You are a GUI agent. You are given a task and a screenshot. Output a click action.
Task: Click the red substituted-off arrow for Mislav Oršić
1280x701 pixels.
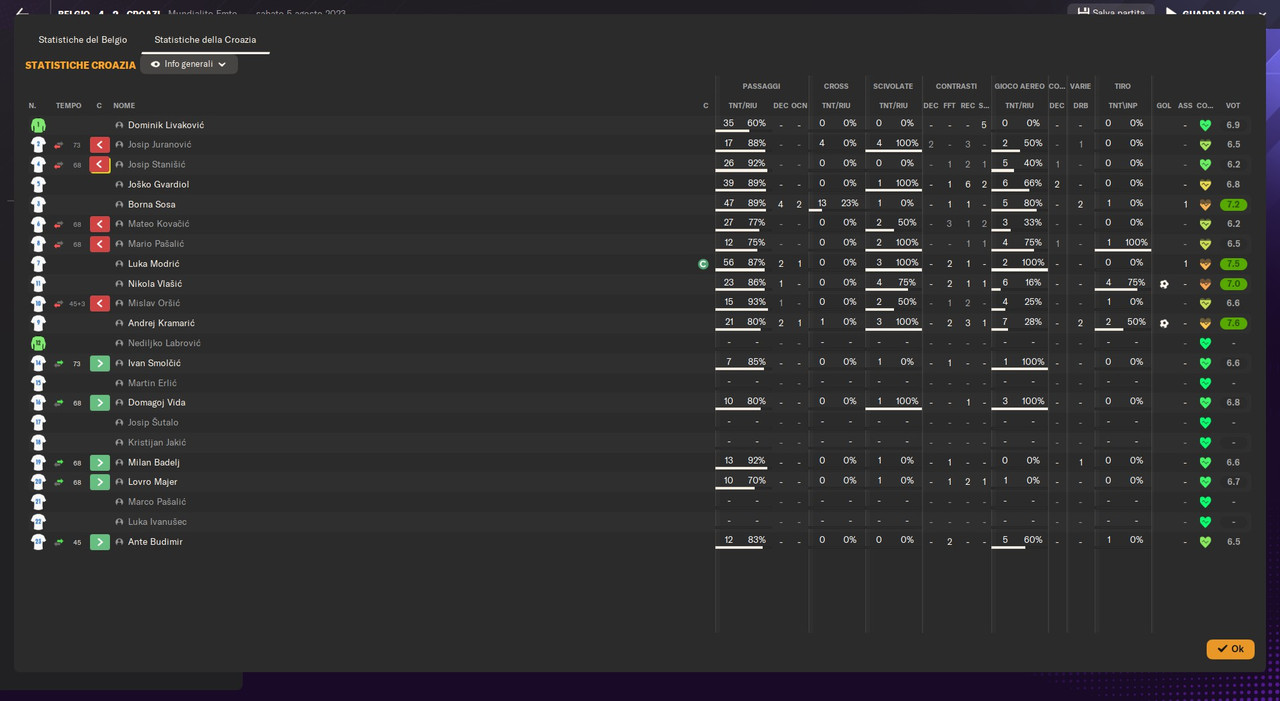click(x=100, y=303)
